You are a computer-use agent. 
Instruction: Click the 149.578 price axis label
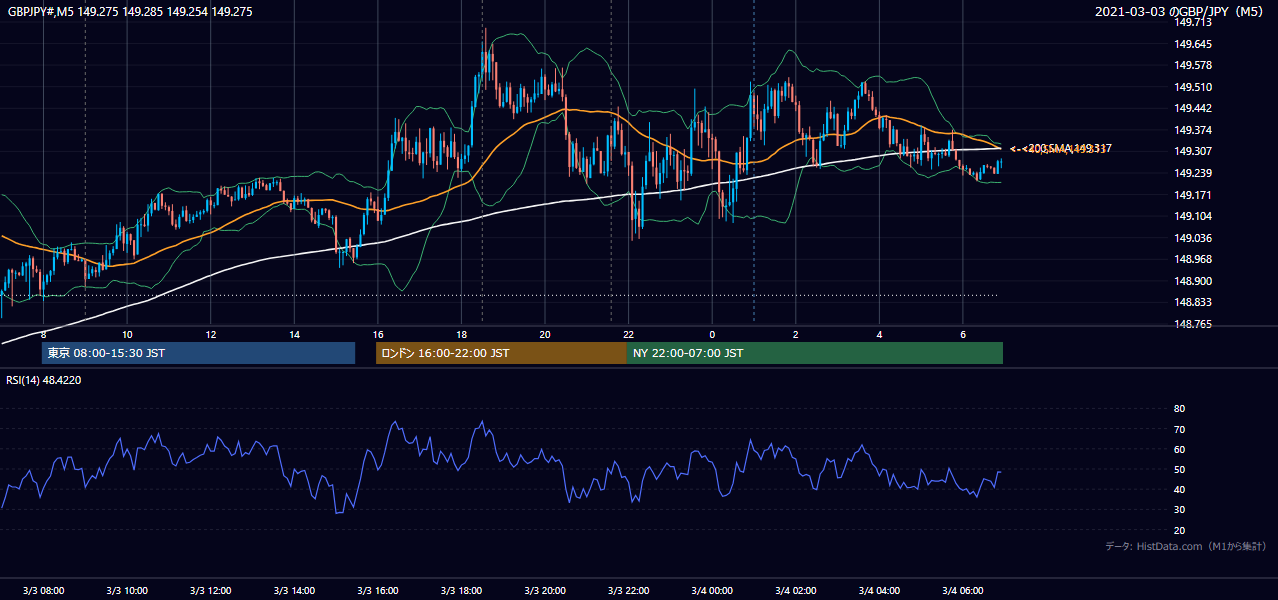[x=1193, y=65]
